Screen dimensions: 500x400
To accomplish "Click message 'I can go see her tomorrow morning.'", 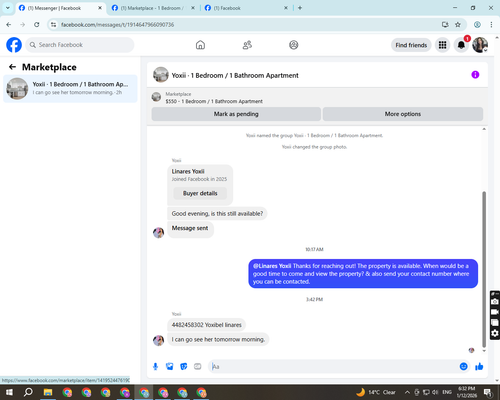I will coord(218,339).
